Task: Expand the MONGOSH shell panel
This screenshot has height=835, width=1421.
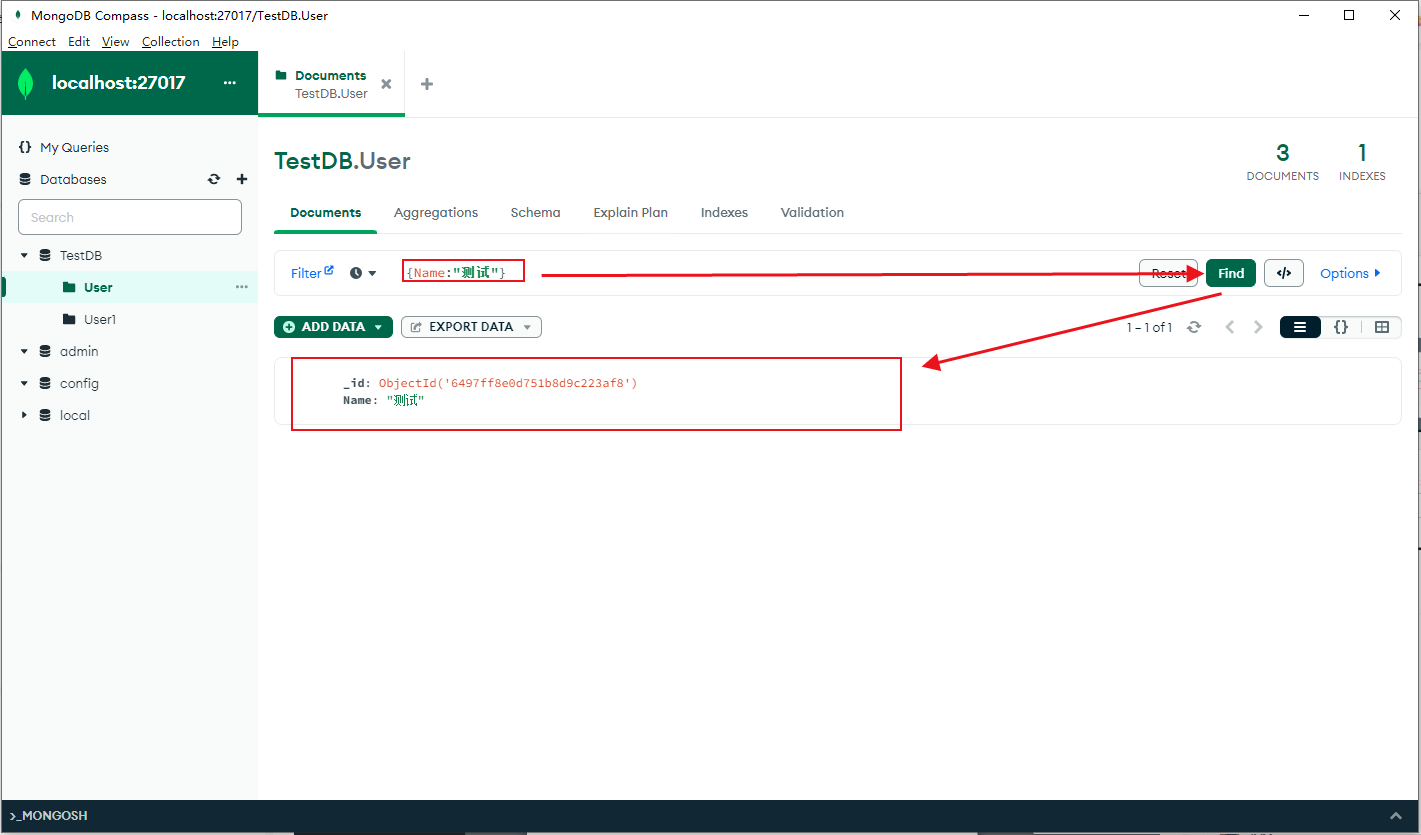Action: coord(1396,816)
